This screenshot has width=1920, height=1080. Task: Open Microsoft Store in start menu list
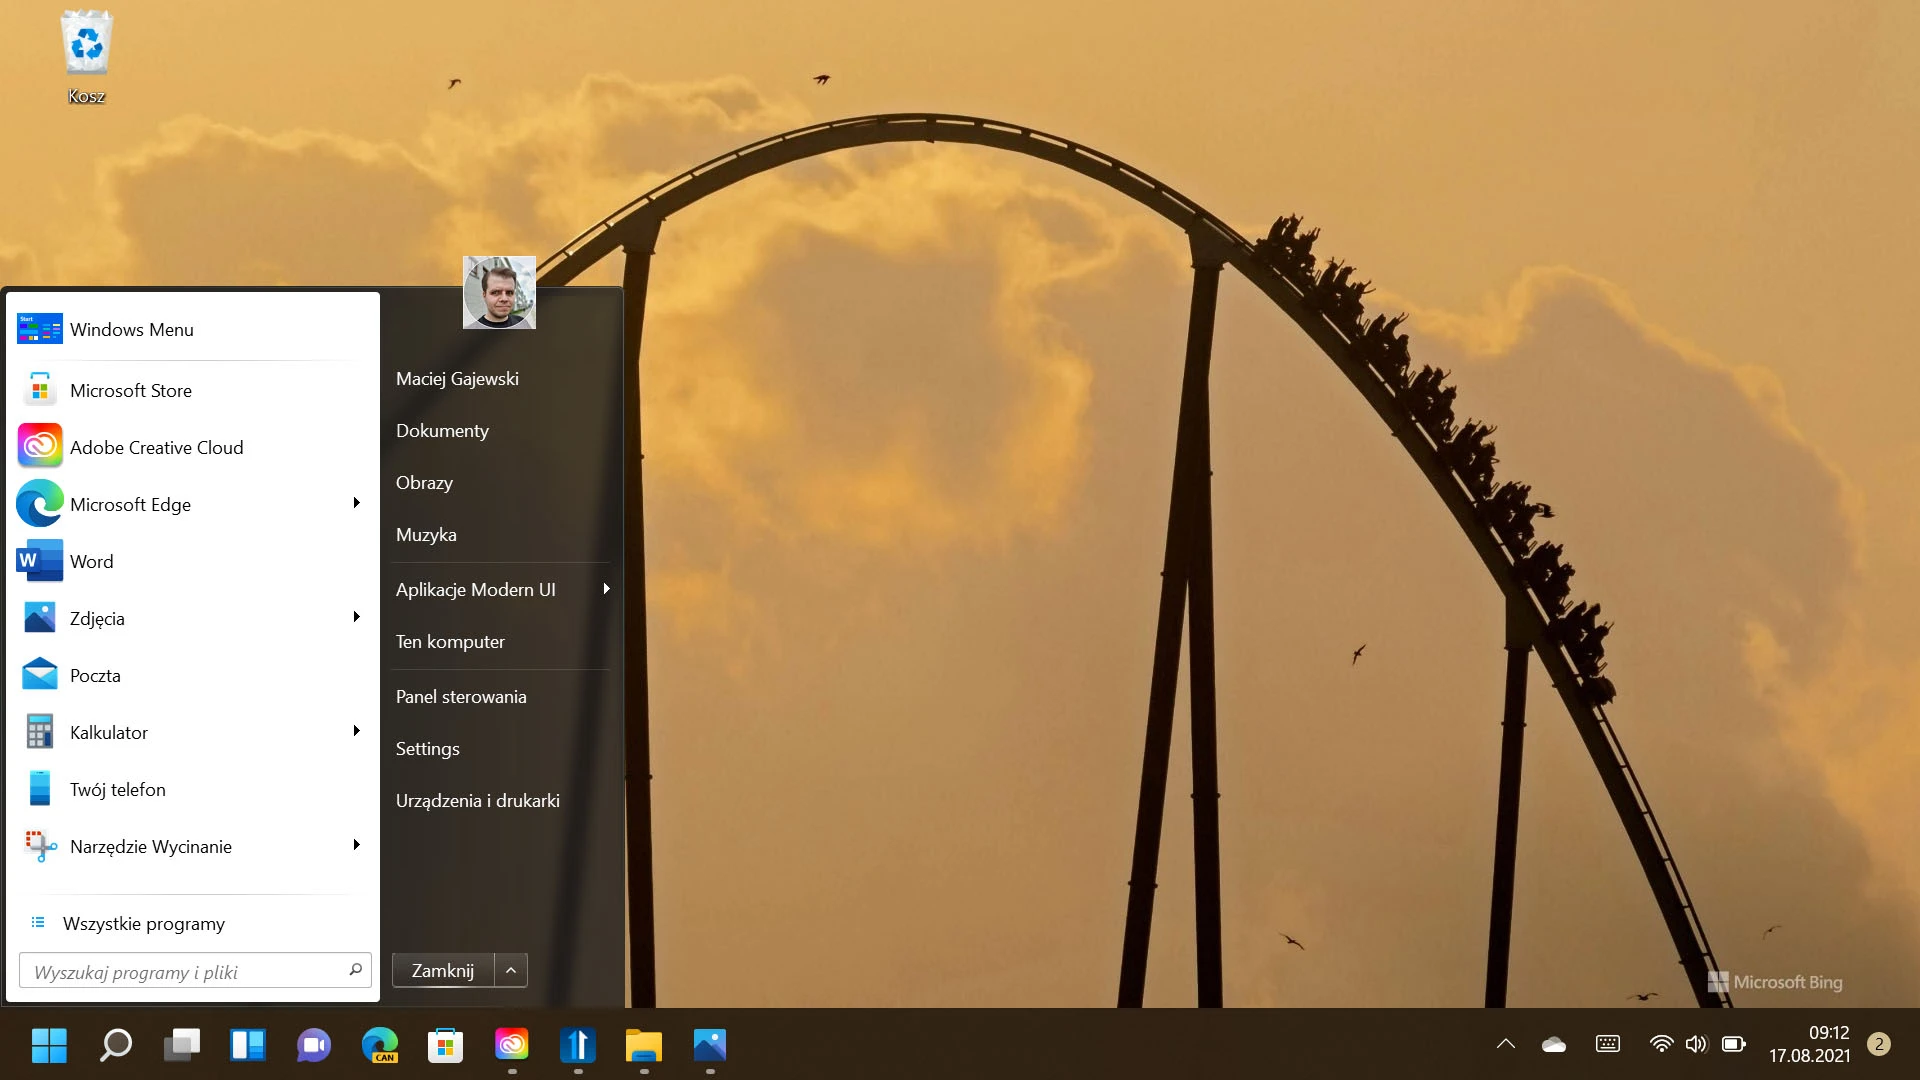[x=192, y=390]
